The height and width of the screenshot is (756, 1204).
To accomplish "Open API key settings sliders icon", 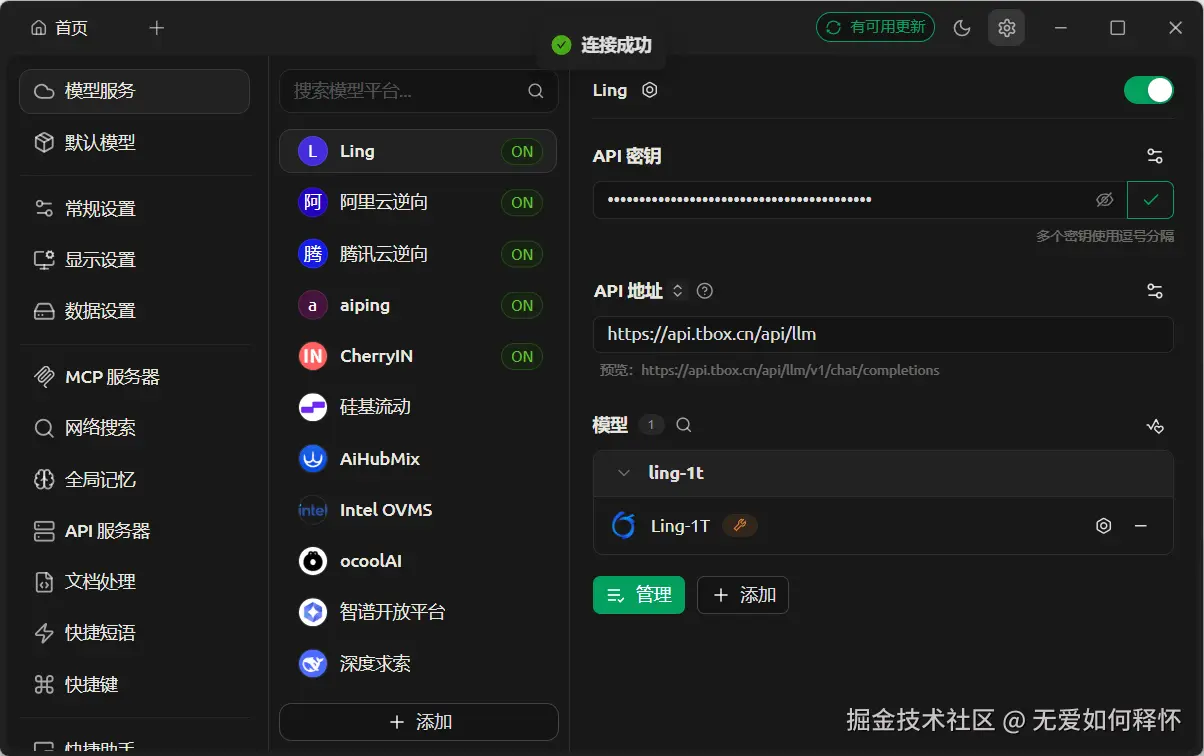I will tap(1155, 156).
